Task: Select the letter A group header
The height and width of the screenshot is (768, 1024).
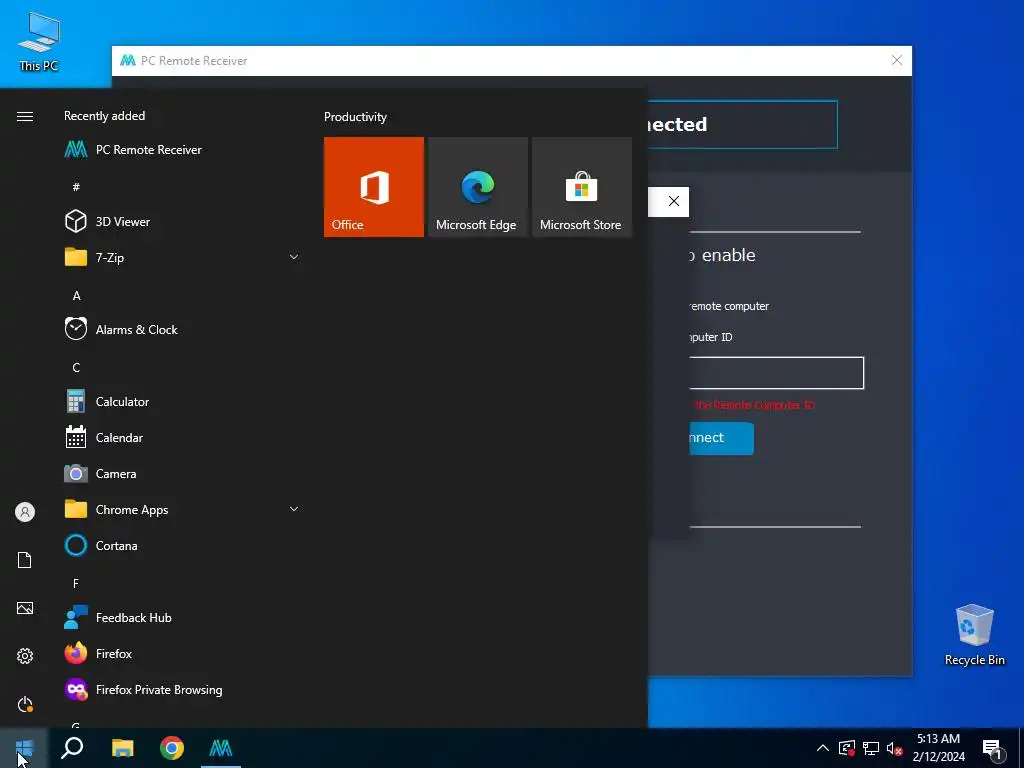Action: 76,296
